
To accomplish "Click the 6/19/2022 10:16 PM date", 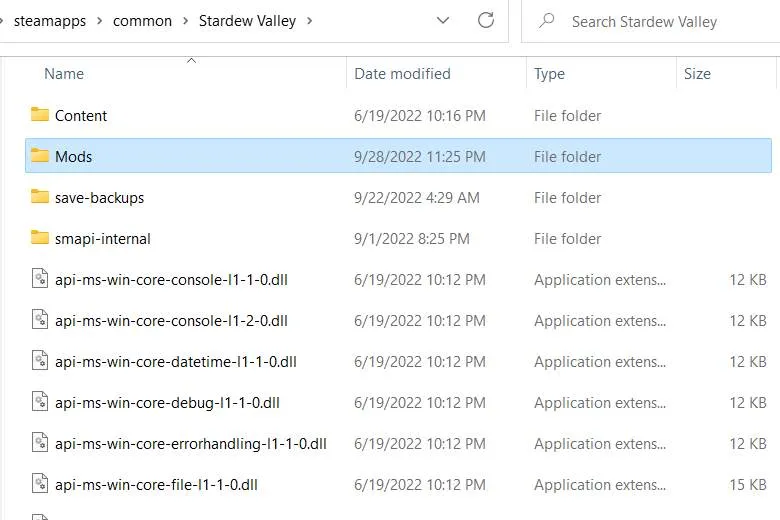I will tap(420, 115).
